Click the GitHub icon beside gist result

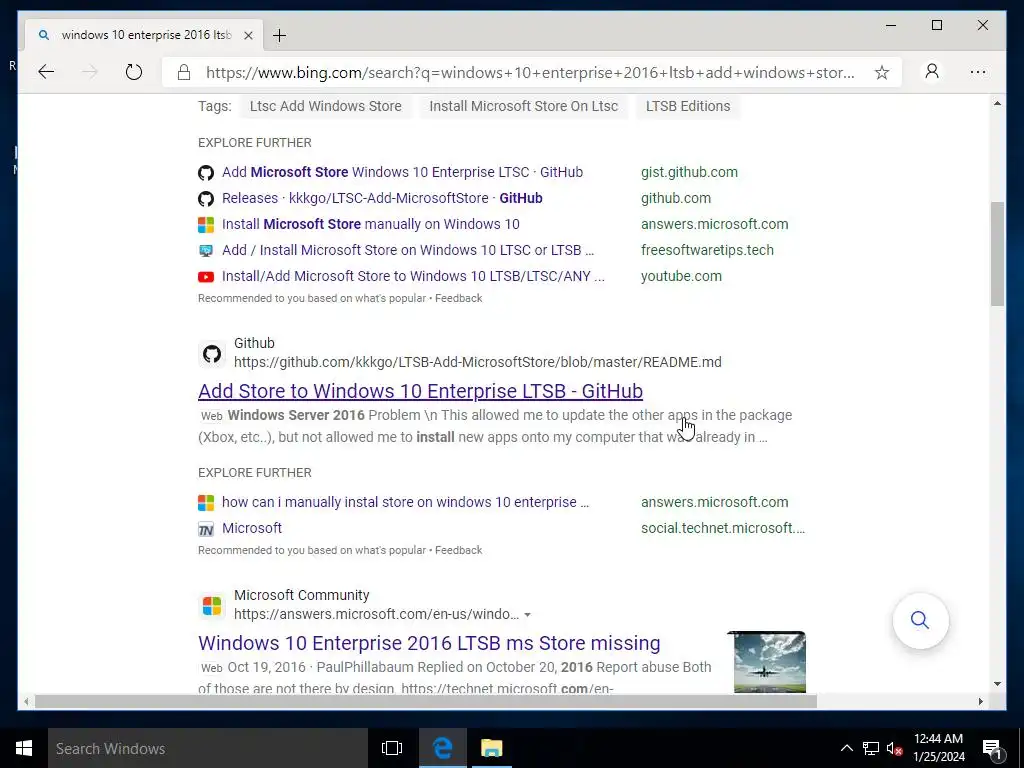pyautogui.click(x=206, y=172)
